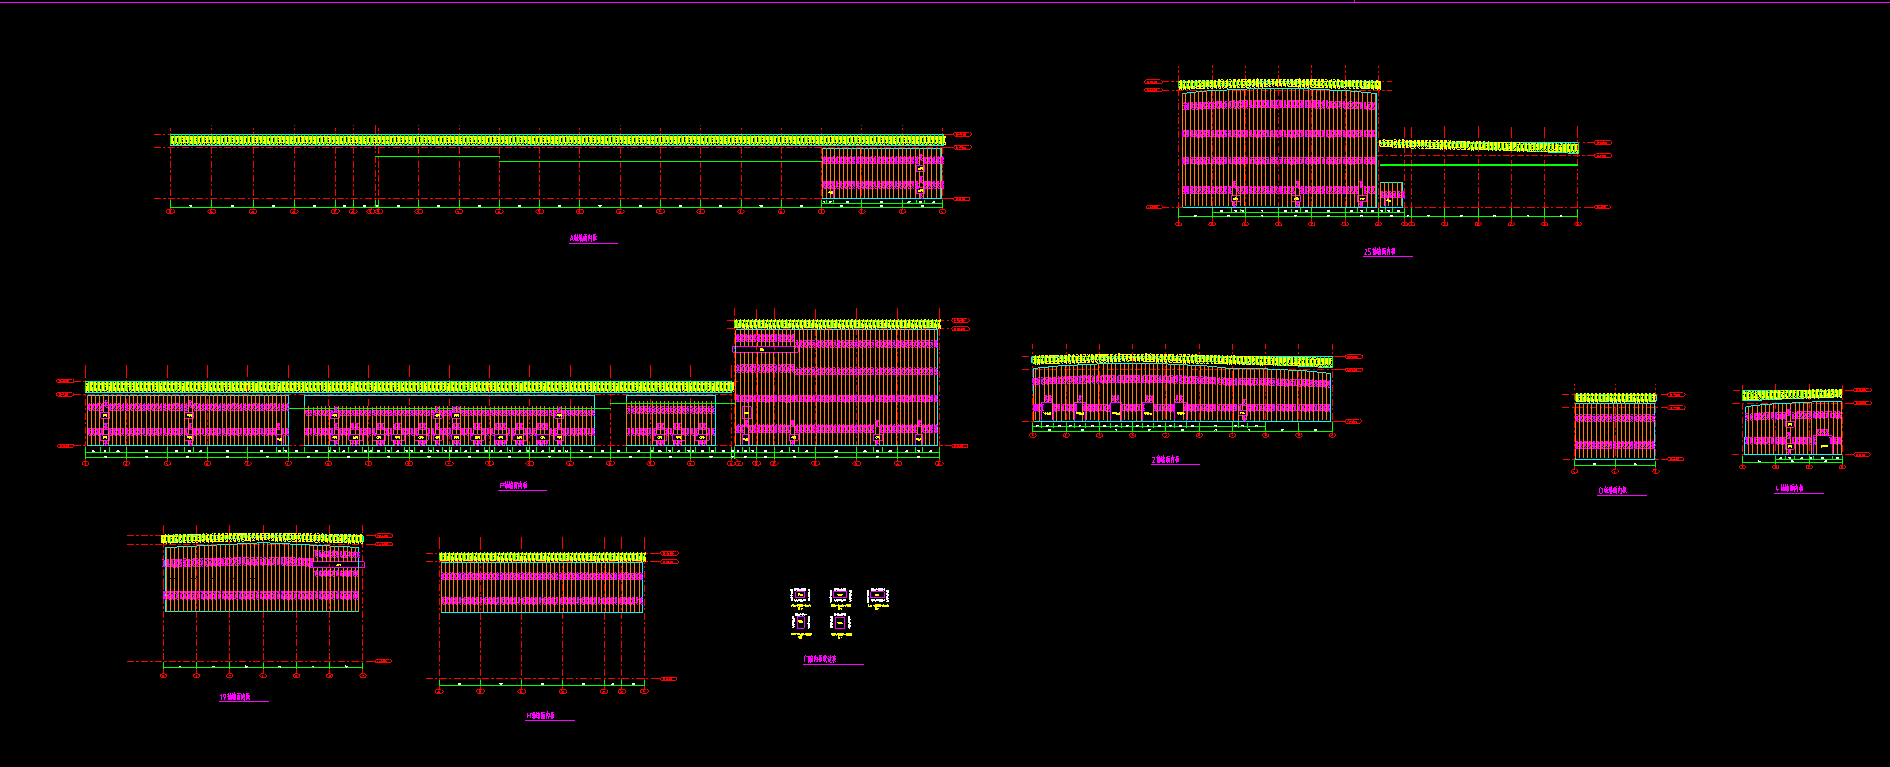Click the 17-axis elevation title label

[235, 698]
